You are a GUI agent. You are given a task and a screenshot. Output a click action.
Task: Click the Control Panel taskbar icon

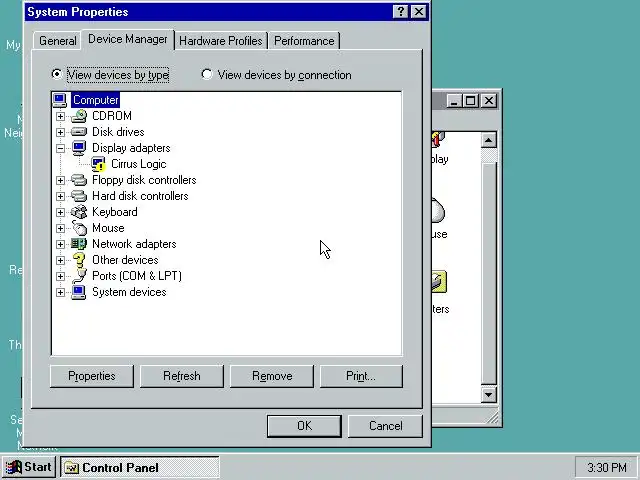(72, 468)
